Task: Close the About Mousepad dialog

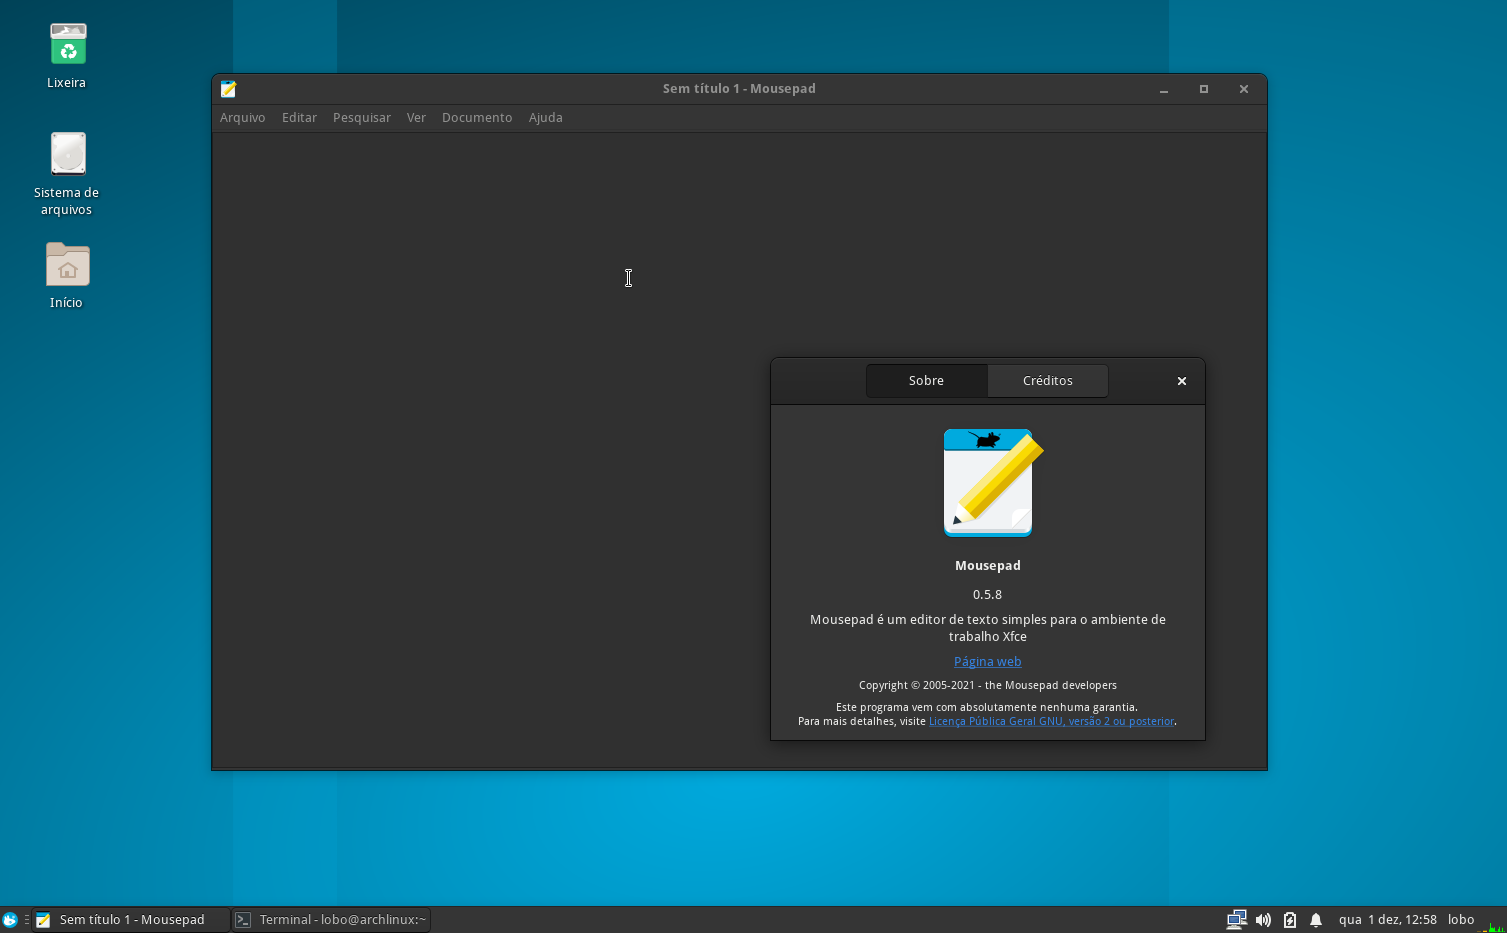Action: click(x=1181, y=381)
